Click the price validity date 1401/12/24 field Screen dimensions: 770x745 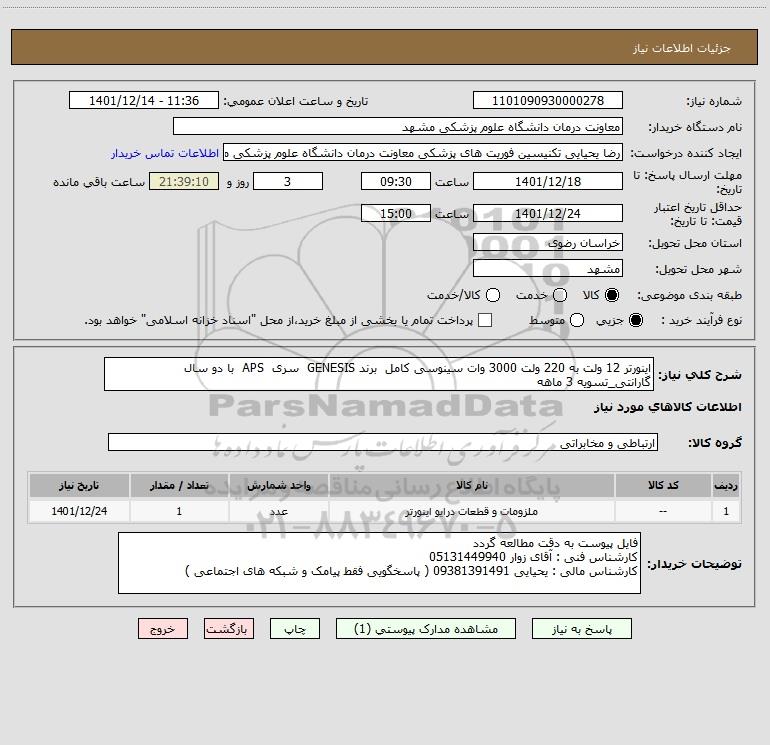(548, 213)
